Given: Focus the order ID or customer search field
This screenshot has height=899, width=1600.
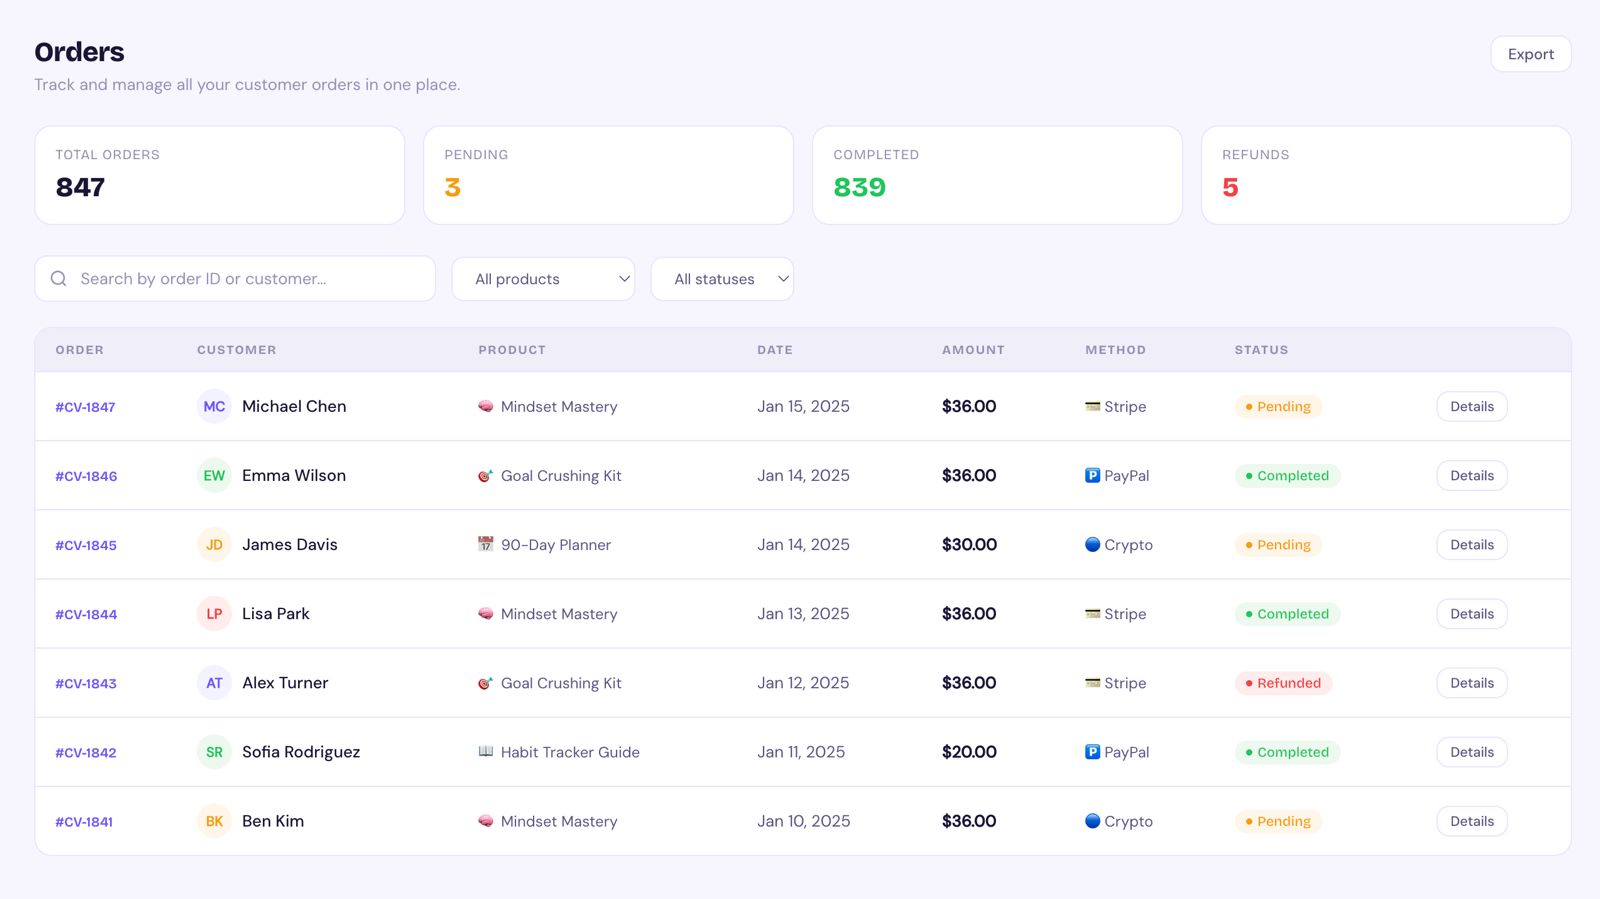Looking at the screenshot, I should pyautogui.click(x=235, y=279).
